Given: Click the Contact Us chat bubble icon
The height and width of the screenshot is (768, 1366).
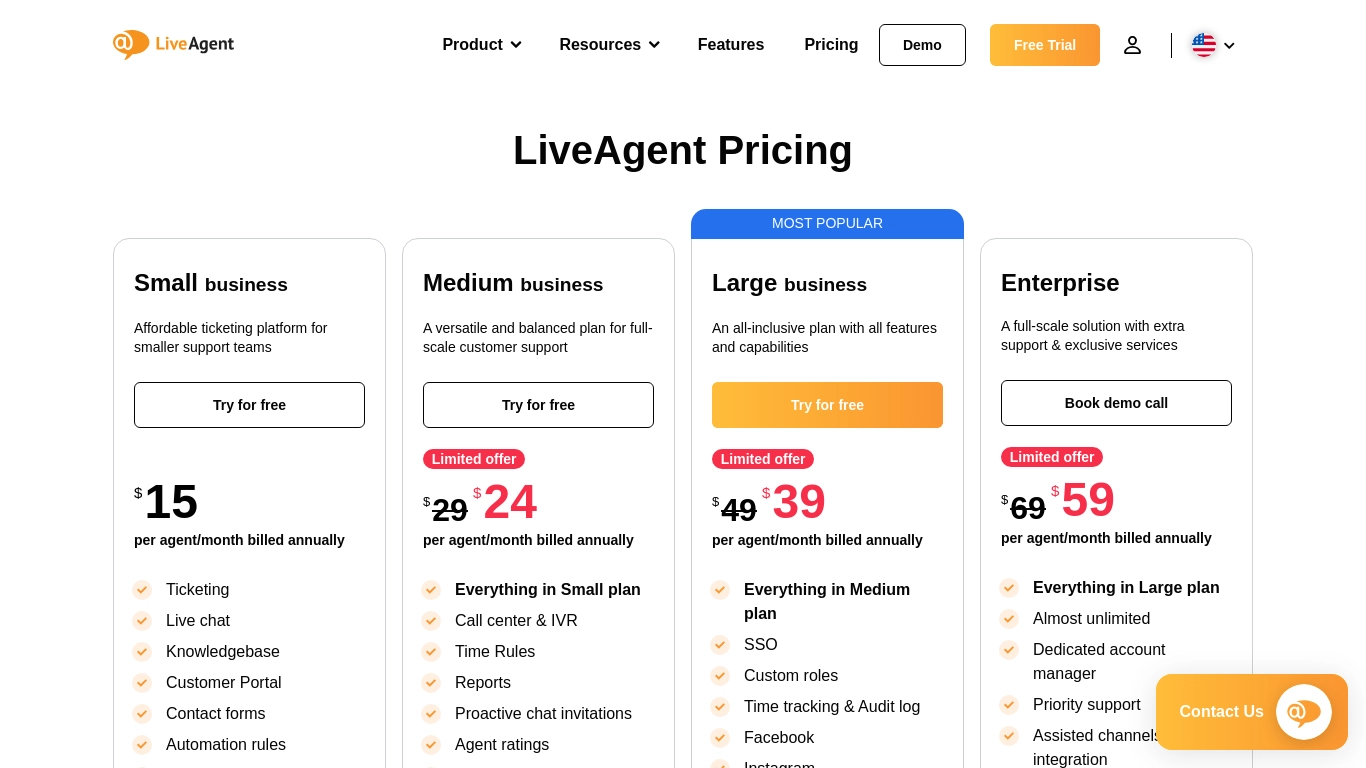Looking at the screenshot, I should point(1303,712).
